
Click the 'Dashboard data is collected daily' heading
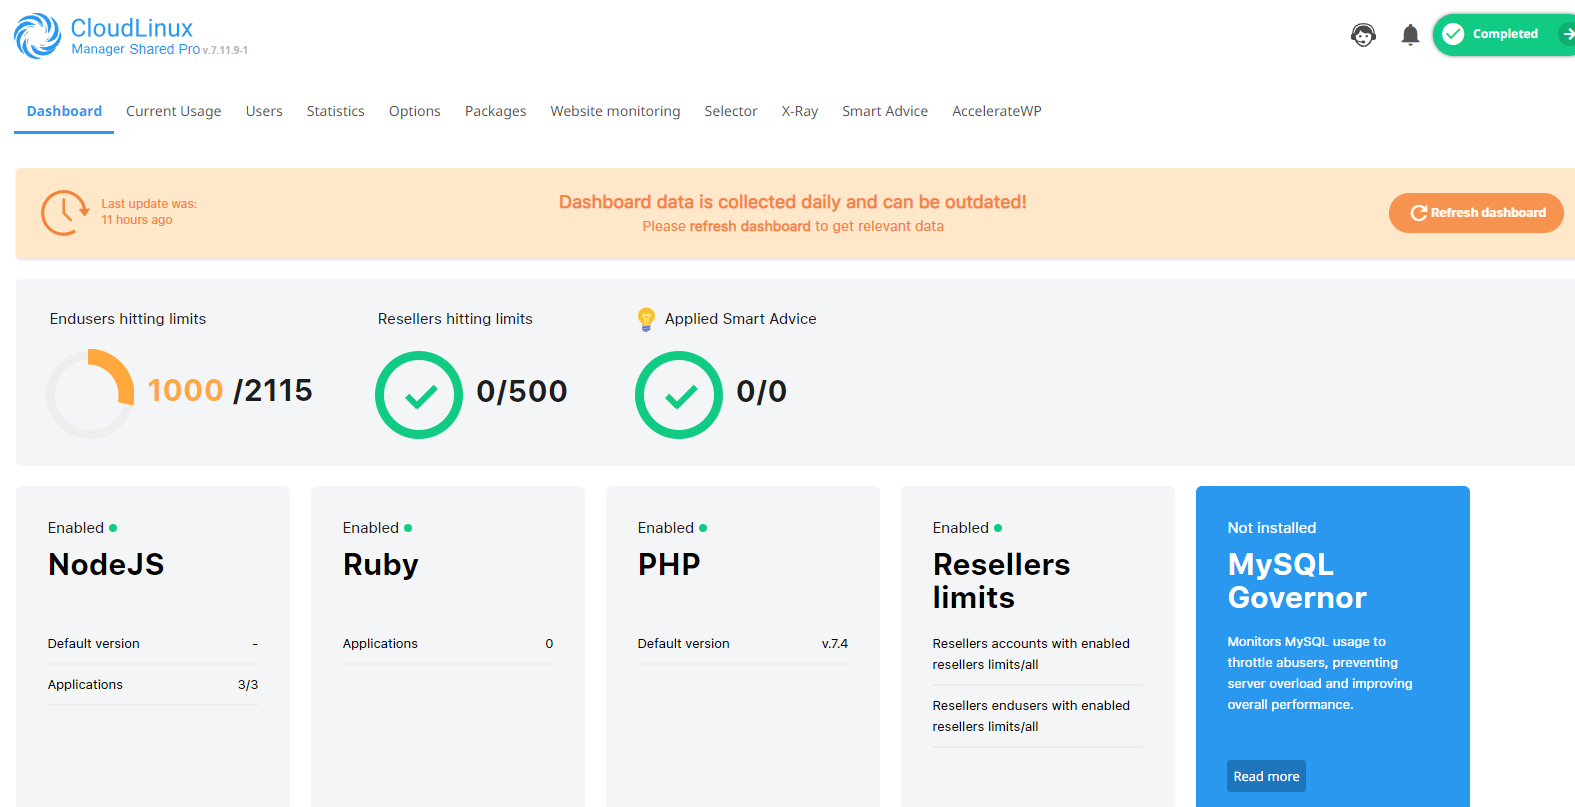[x=793, y=202]
